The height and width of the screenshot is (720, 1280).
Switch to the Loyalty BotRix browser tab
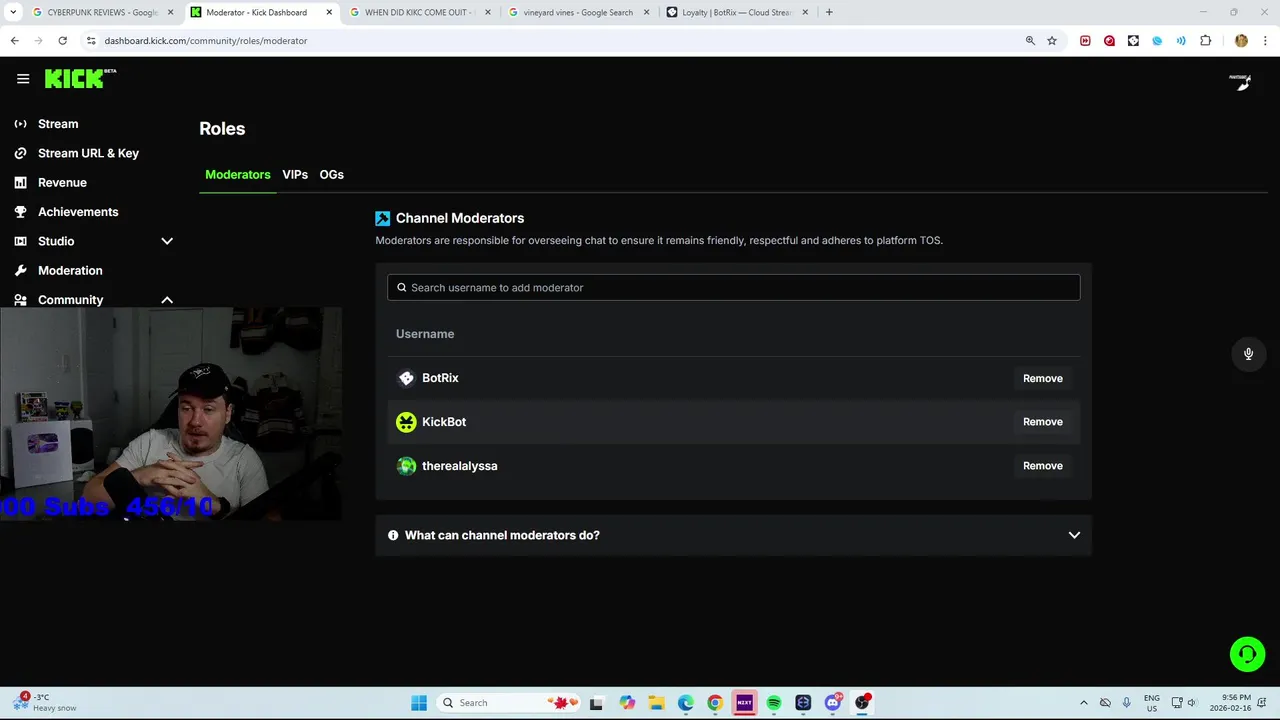(736, 12)
